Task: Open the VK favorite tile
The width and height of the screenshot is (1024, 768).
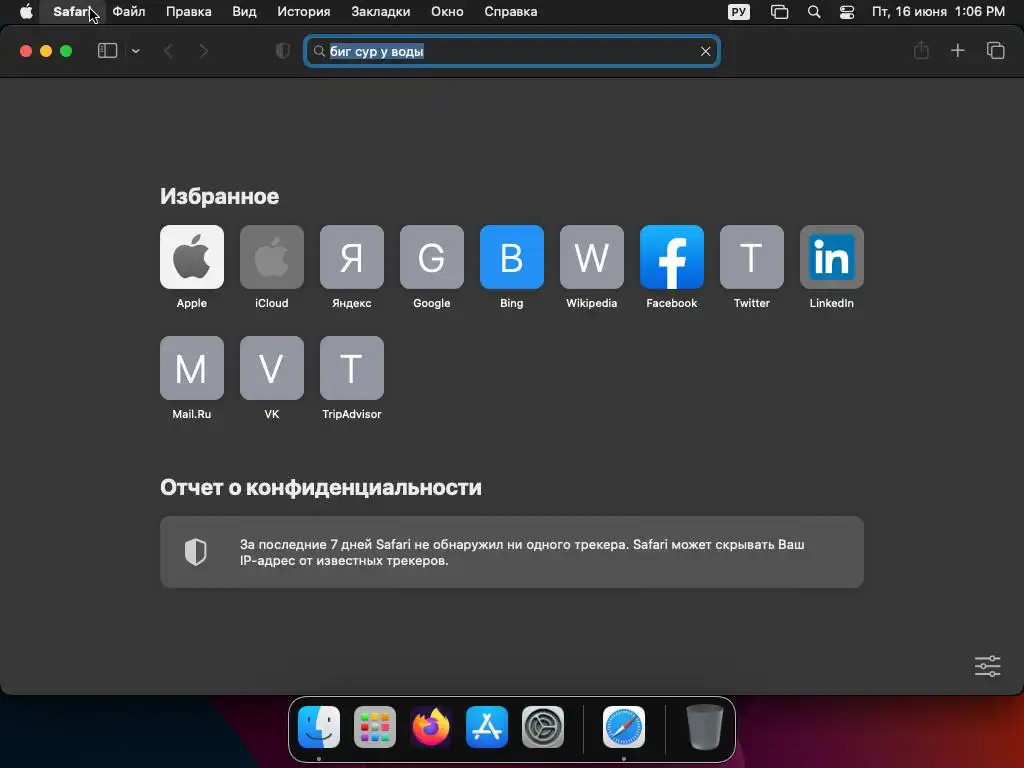Action: 272,368
